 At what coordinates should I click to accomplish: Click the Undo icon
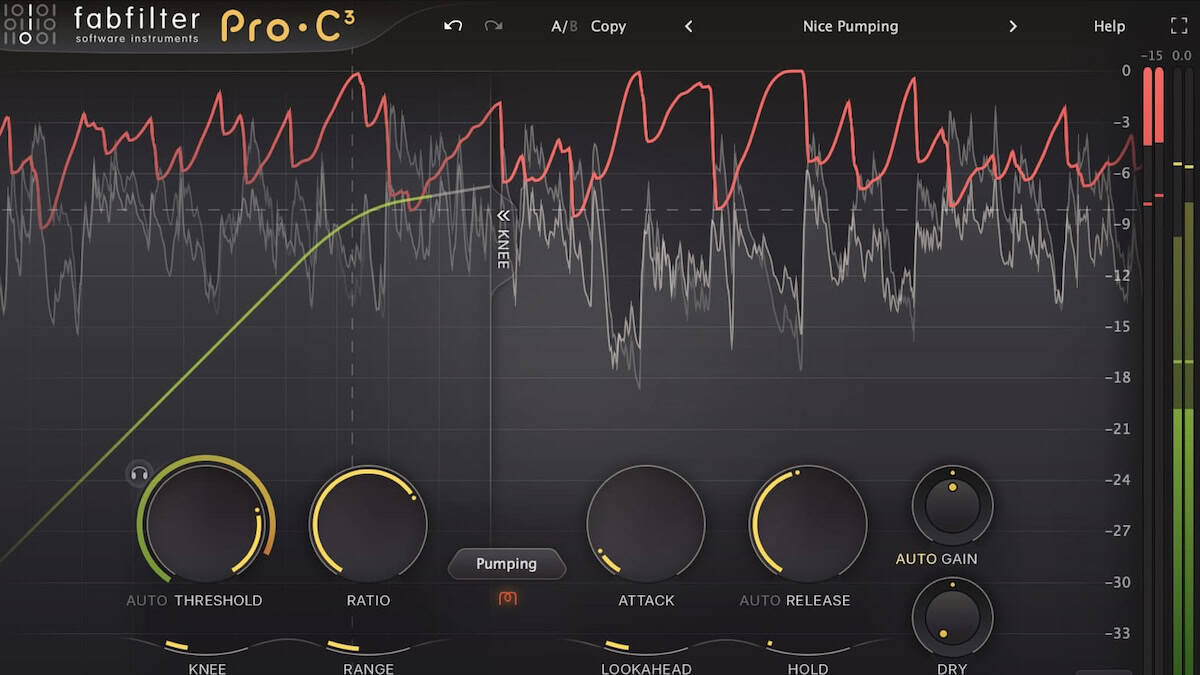tap(452, 26)
